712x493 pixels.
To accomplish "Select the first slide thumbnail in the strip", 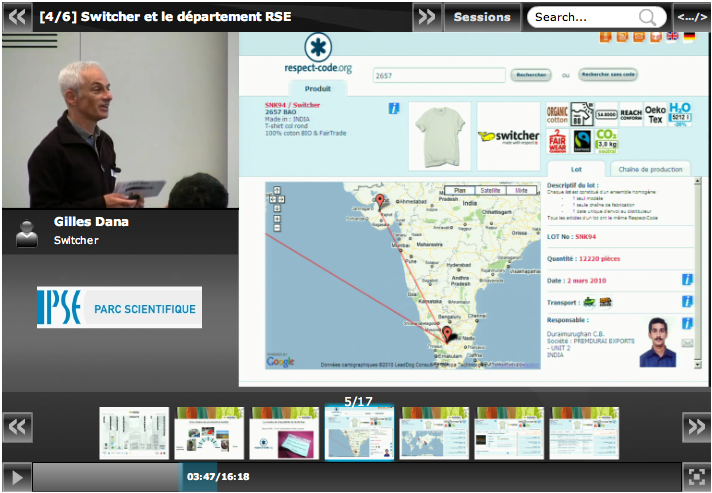I will pos(134,433).
